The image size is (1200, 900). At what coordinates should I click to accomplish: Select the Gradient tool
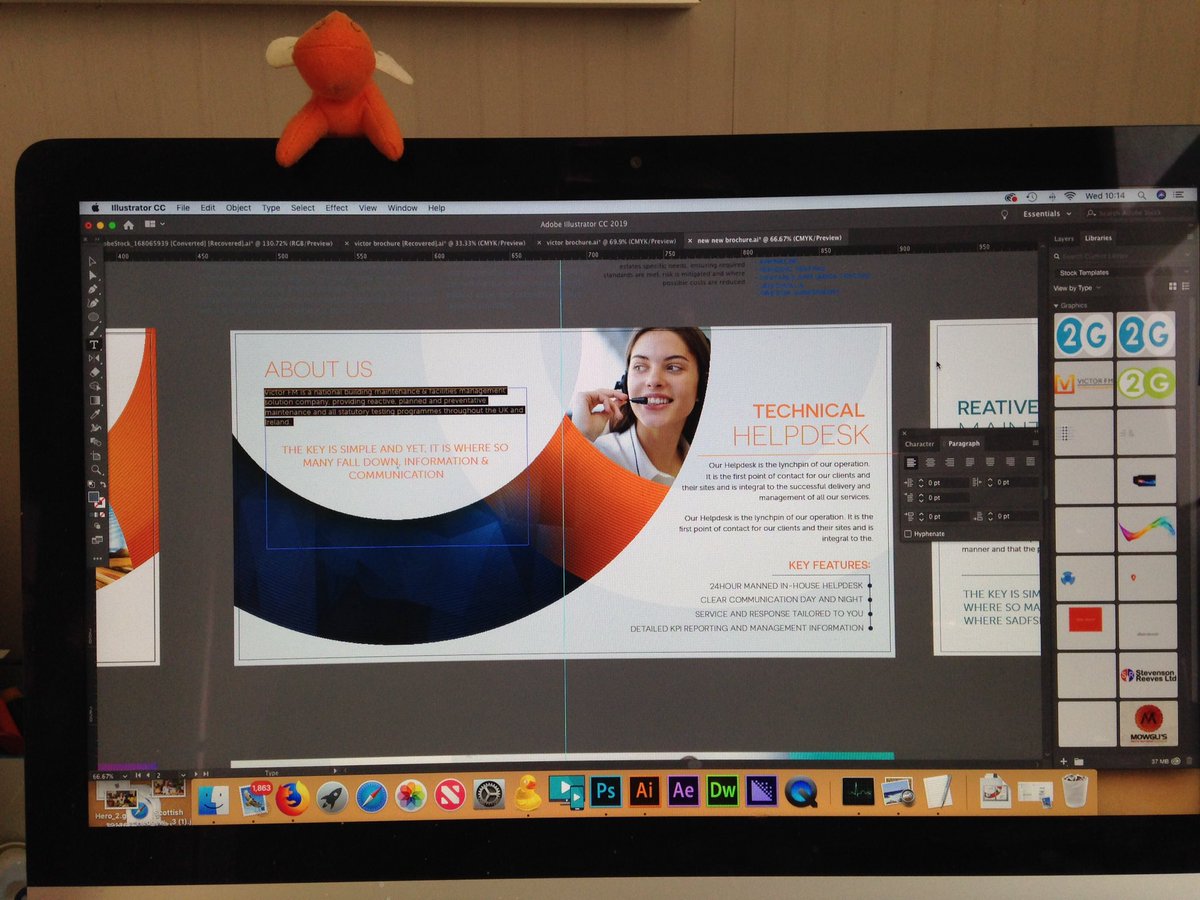(95, 400)
